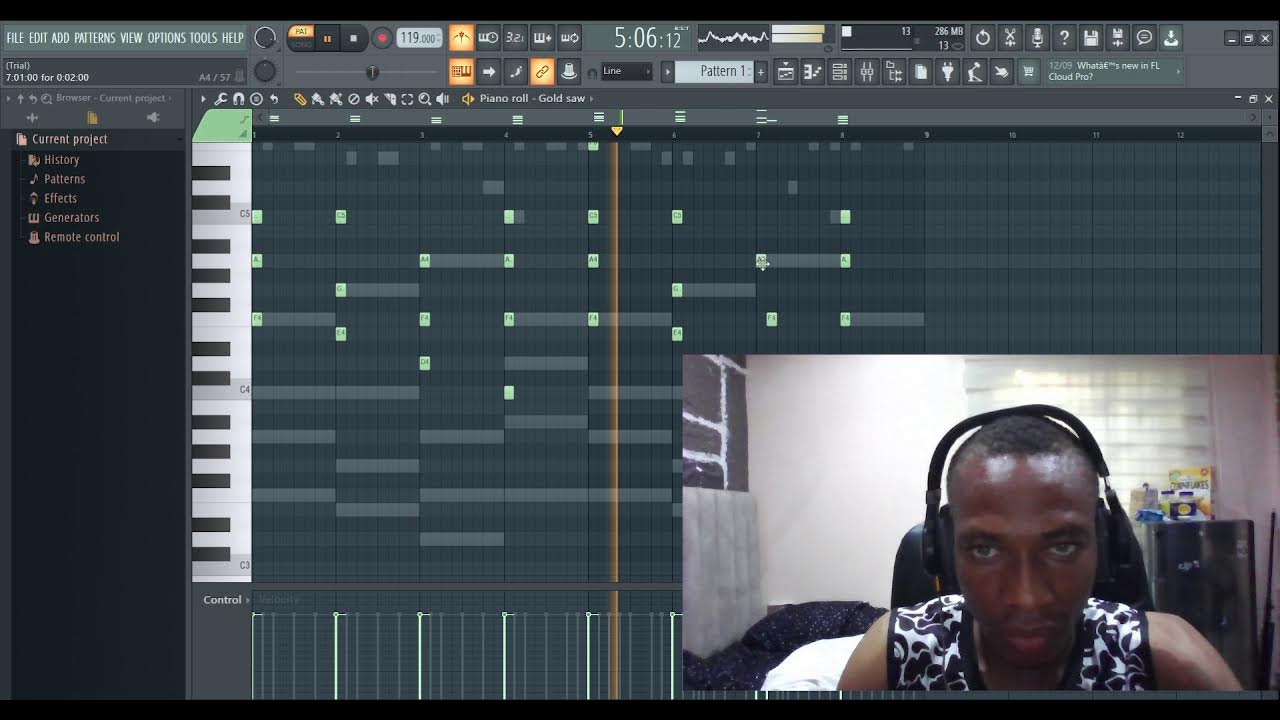Open the TOOLS menu
The height and width of the screenshot is (720, 1280).
204,38
